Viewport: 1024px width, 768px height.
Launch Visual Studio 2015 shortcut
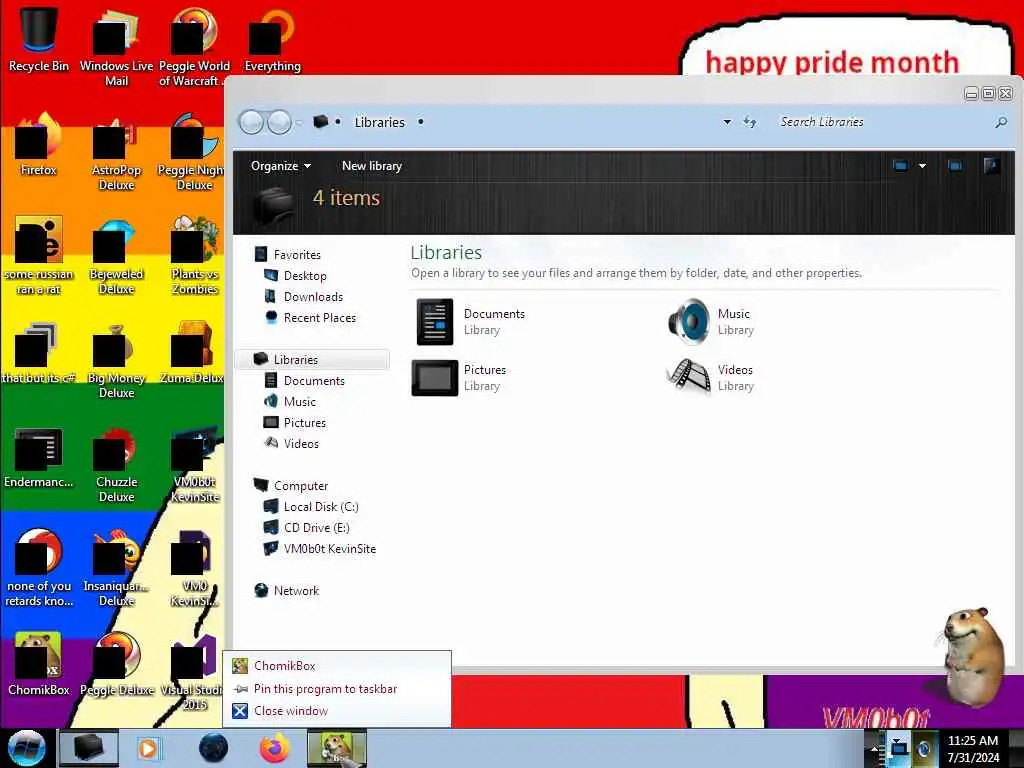click(x=194, y=671)
